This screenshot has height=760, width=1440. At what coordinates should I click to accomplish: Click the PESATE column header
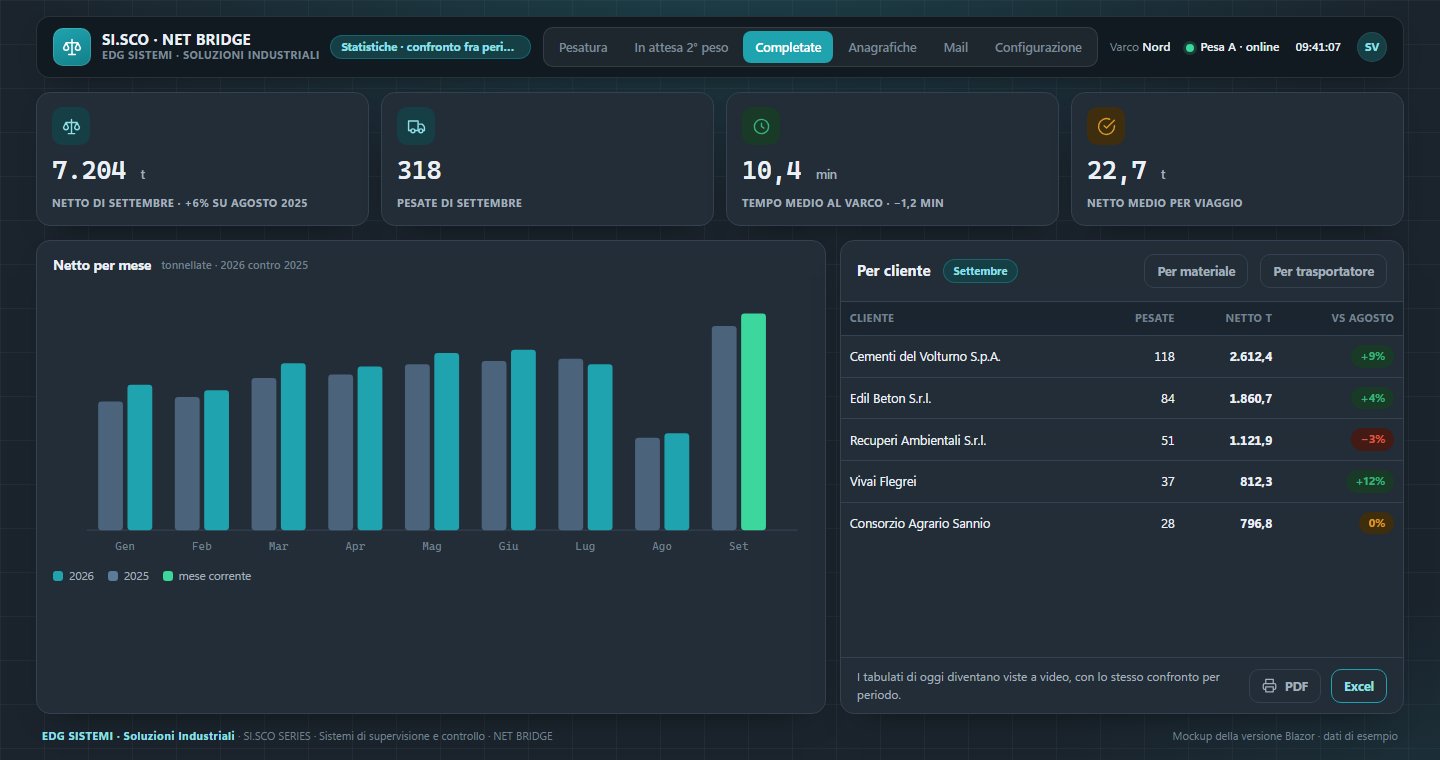pos(1154,318)
